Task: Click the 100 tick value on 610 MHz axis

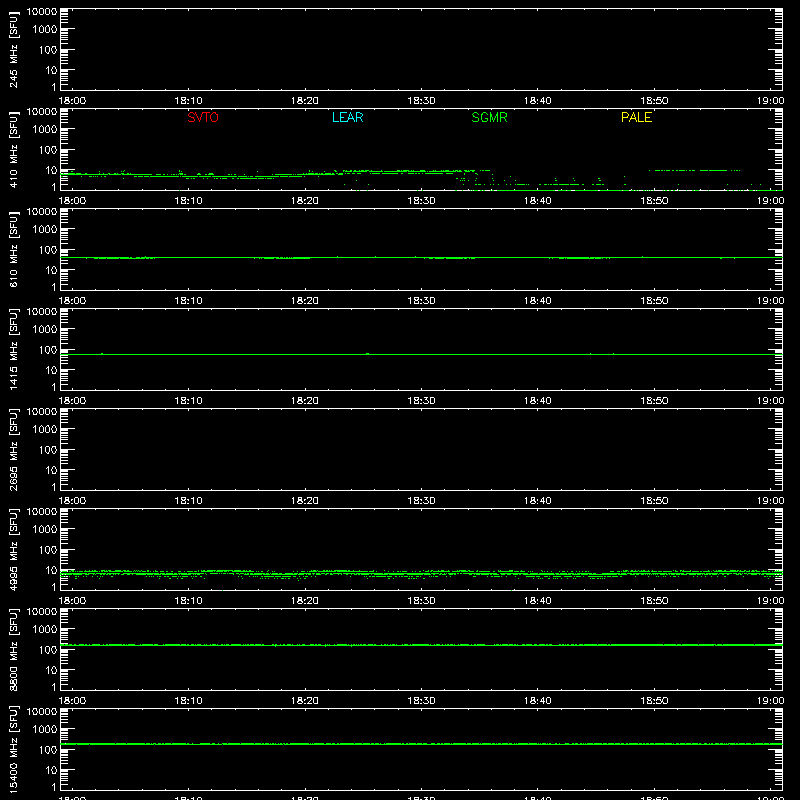Action: (x=48, y=250)
